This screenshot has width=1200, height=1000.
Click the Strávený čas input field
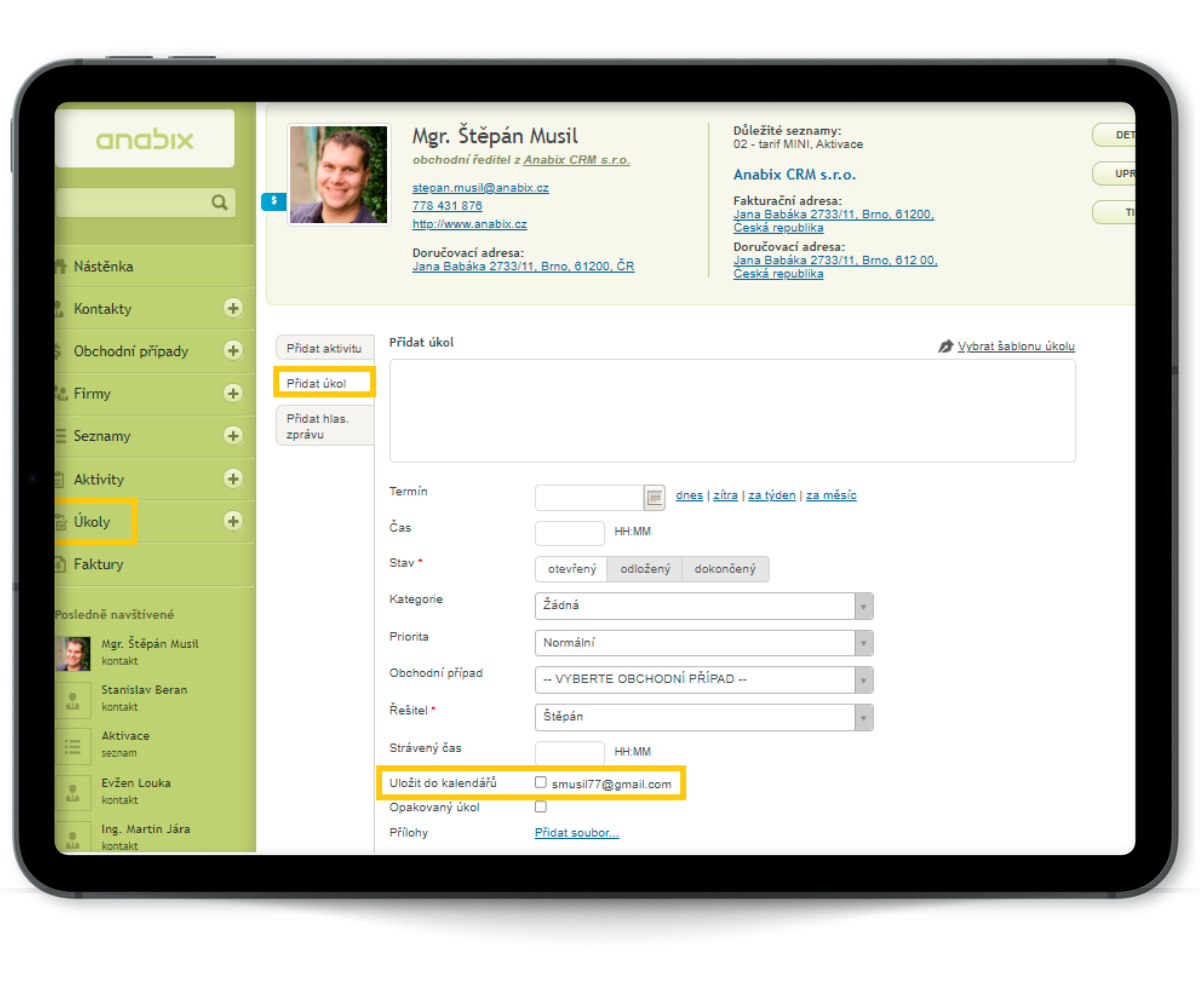coord(570,753)
